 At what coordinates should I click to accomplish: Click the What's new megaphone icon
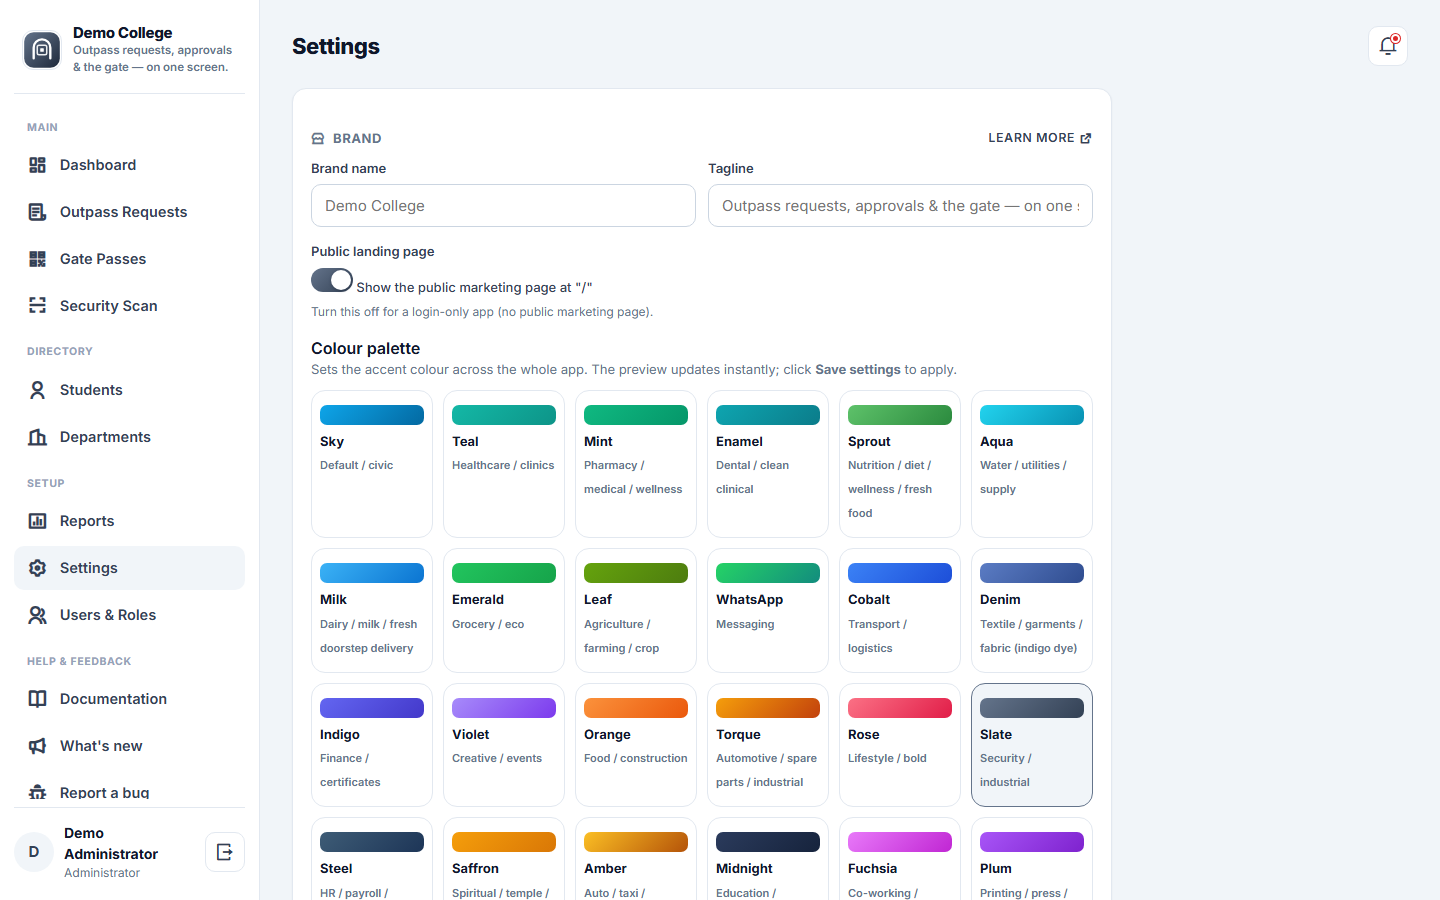38,746
